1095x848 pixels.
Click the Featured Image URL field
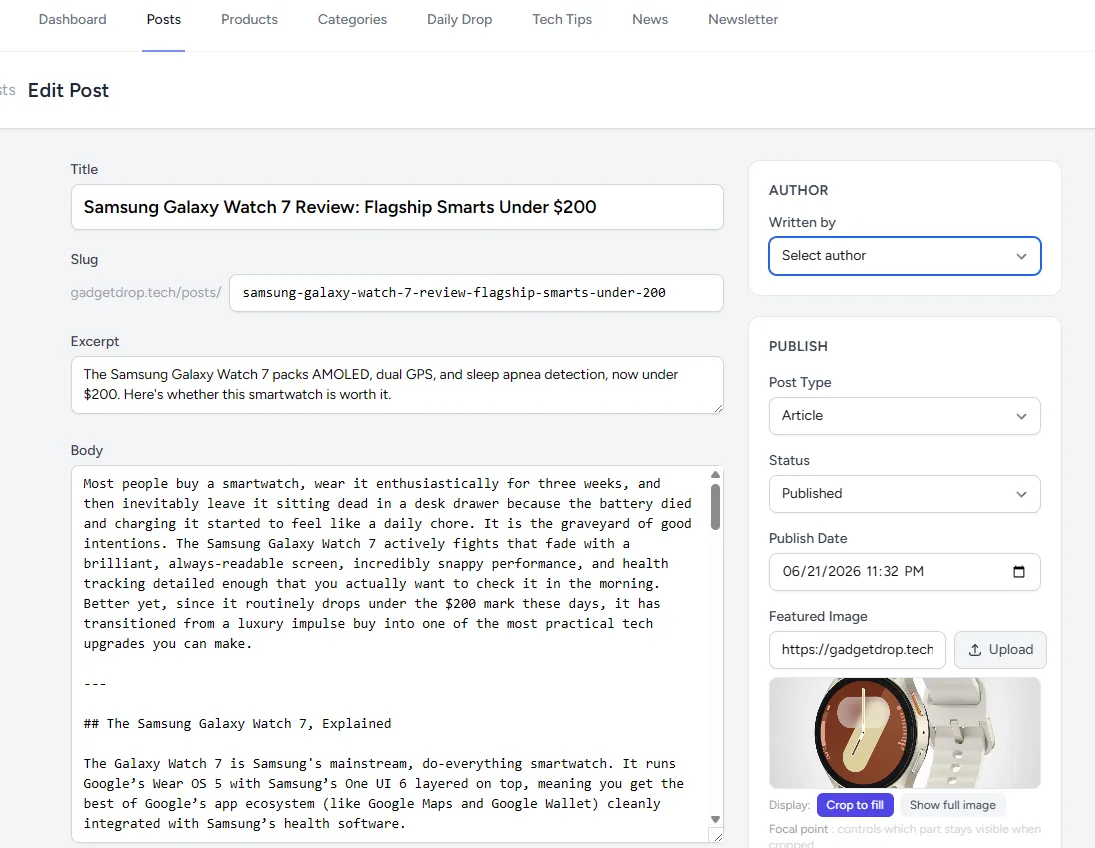click(857, 650)
